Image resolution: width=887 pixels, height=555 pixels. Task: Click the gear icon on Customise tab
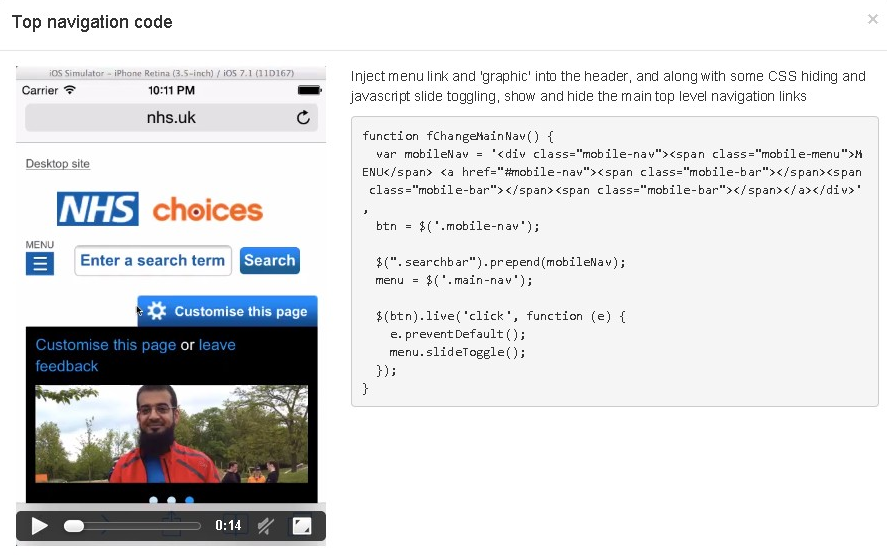(157, 311)
